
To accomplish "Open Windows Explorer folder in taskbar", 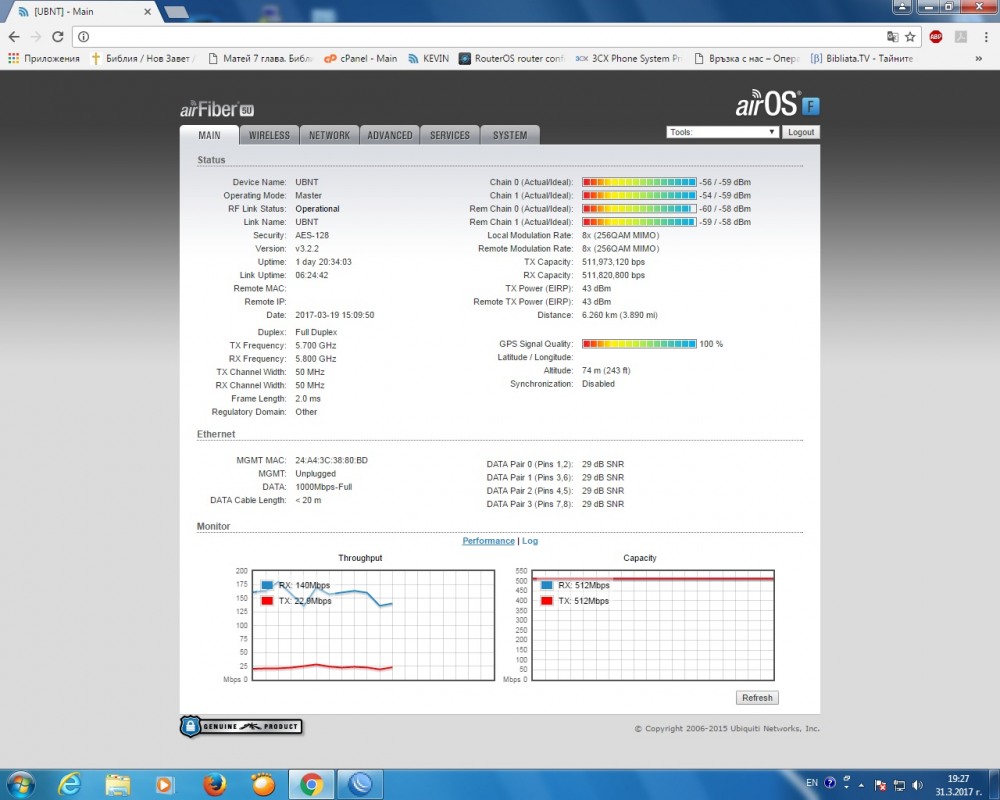I will (118, 784).
